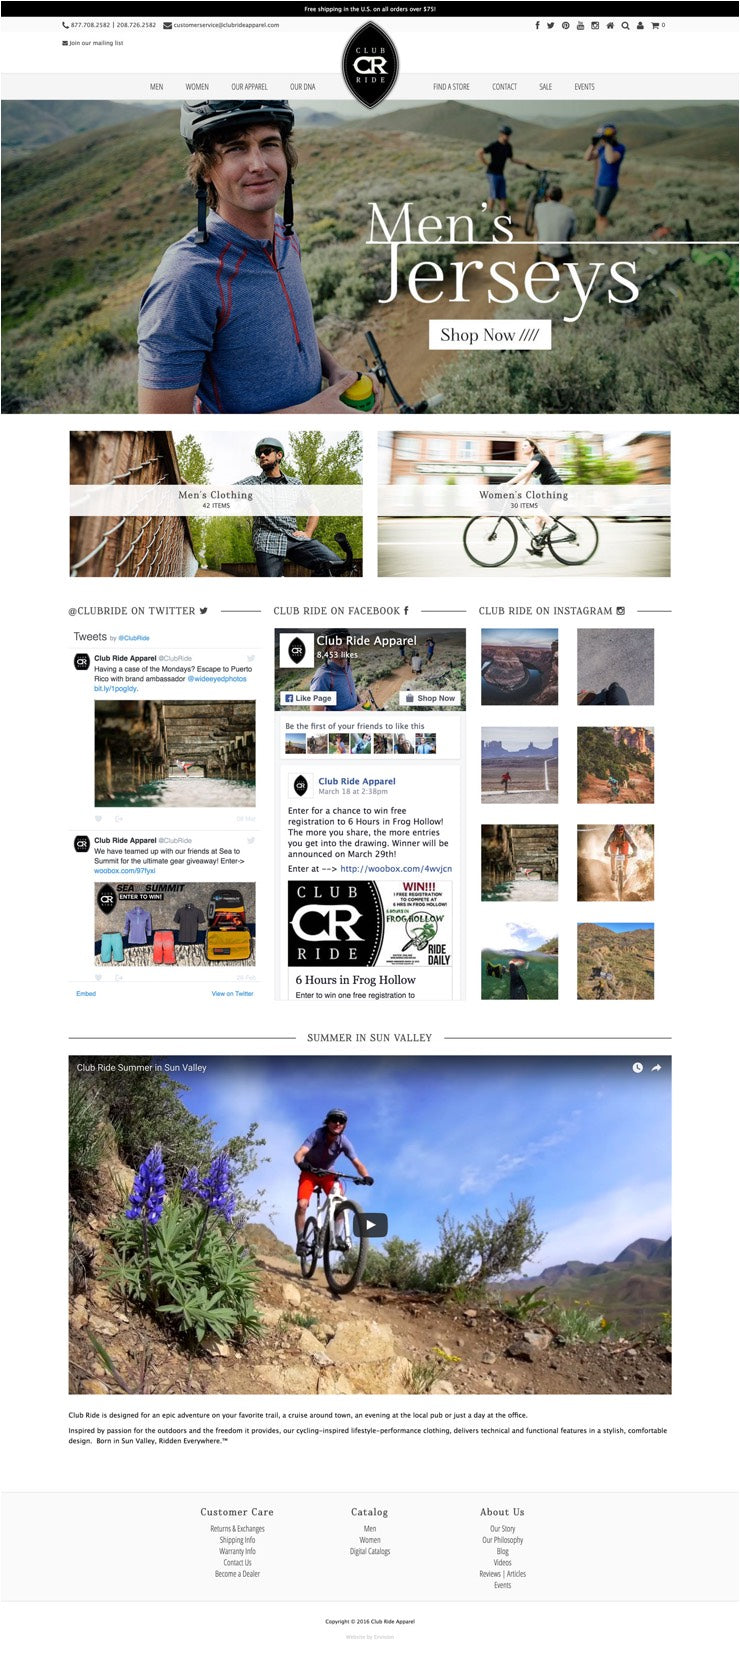View the shopping cart icon

coord(657,25)
